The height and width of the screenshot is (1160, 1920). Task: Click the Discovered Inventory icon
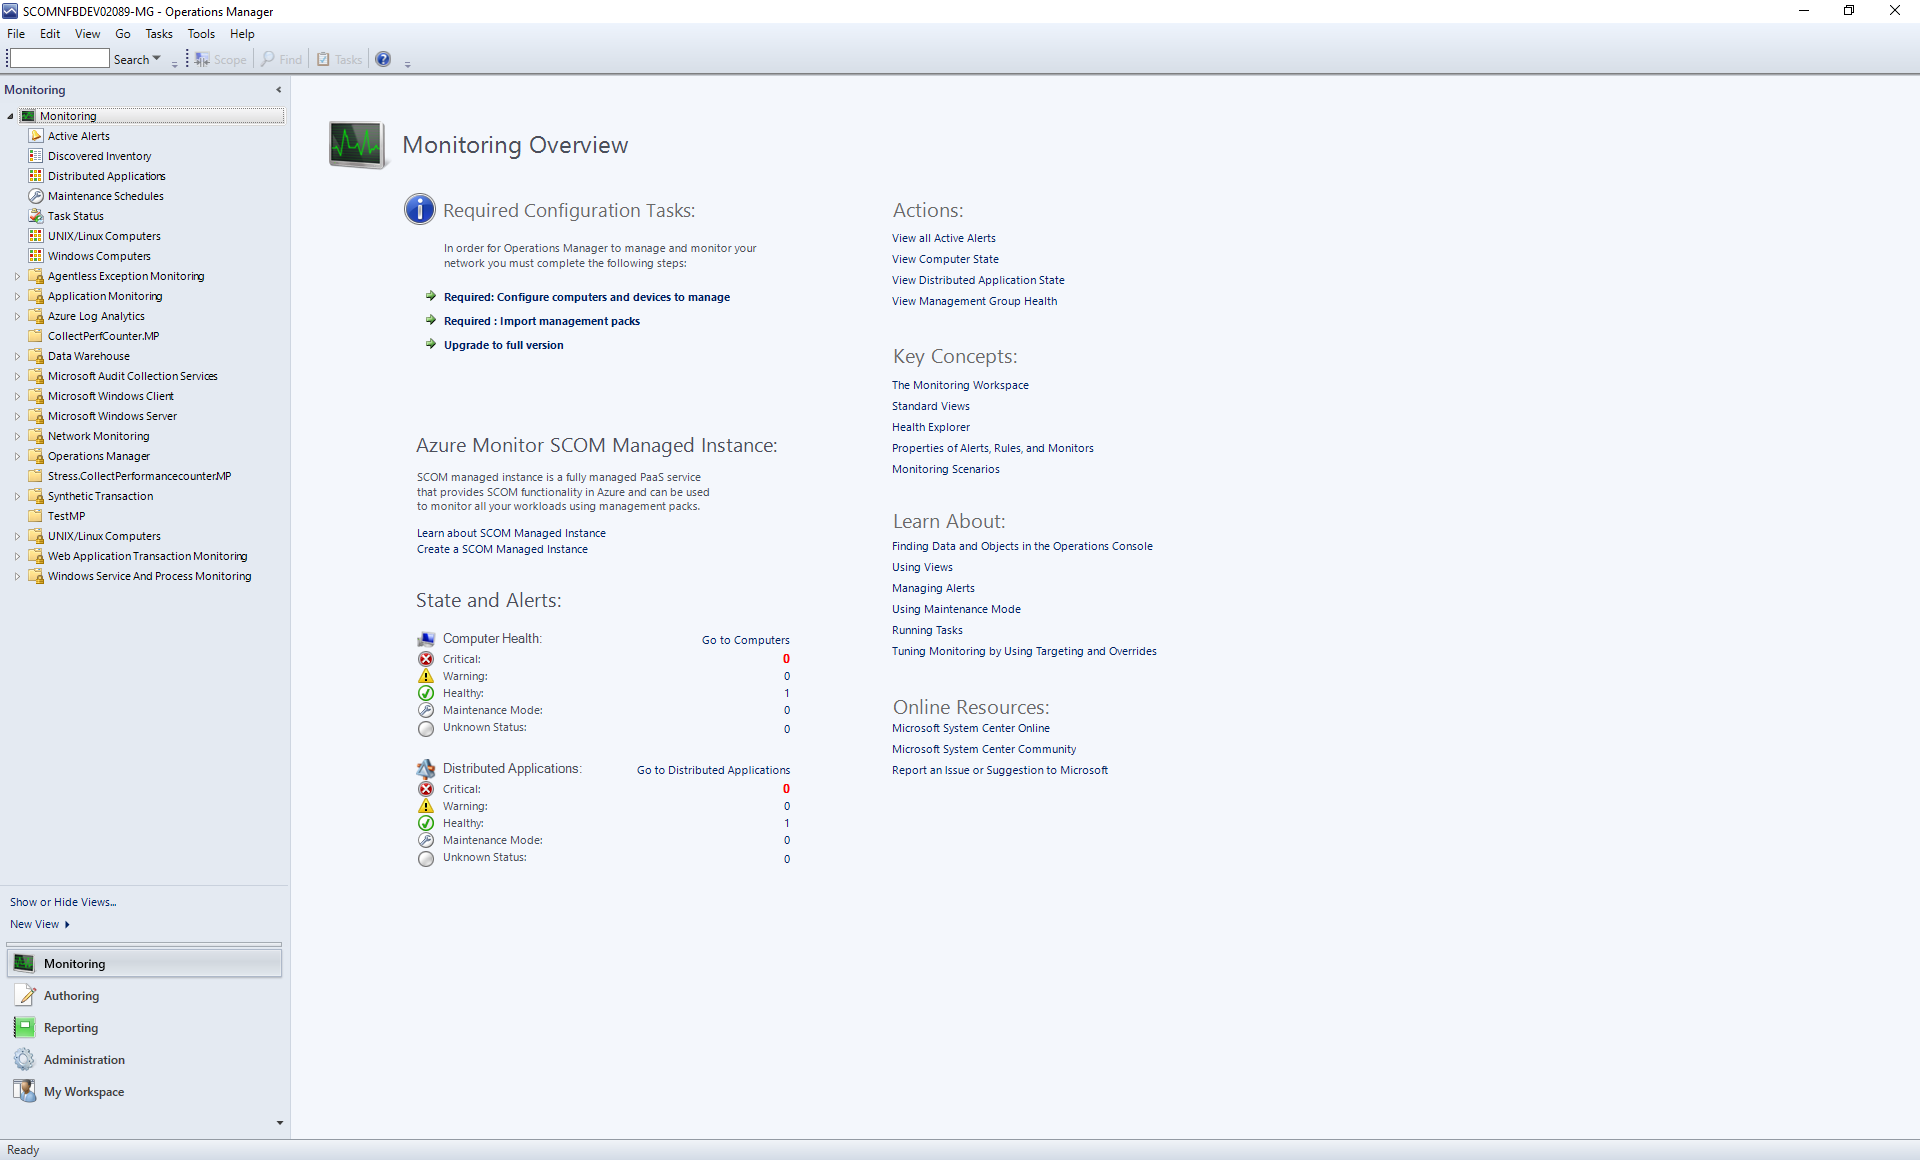point(36,155)
